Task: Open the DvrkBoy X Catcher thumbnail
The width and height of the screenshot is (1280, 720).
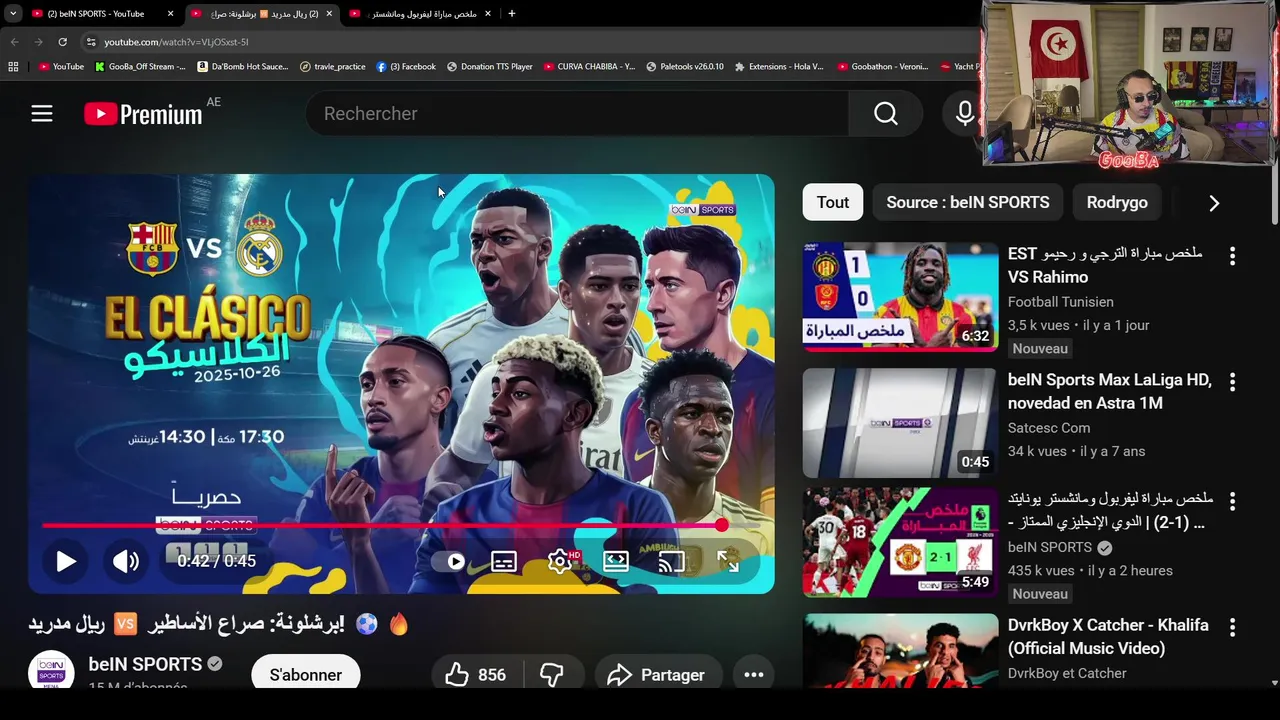Action: (x=900, y=651)
